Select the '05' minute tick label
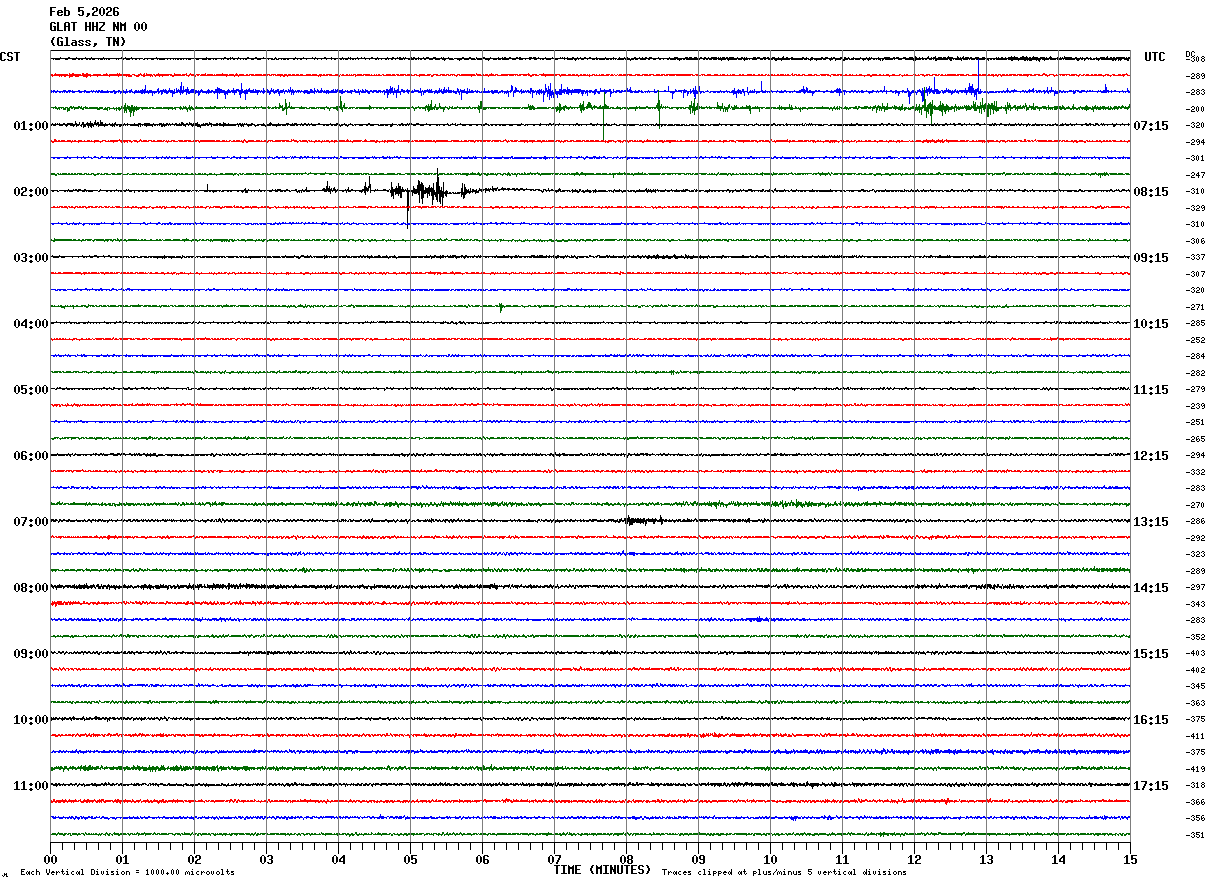This screenshot has height=886, width=1210. point(411,859)
